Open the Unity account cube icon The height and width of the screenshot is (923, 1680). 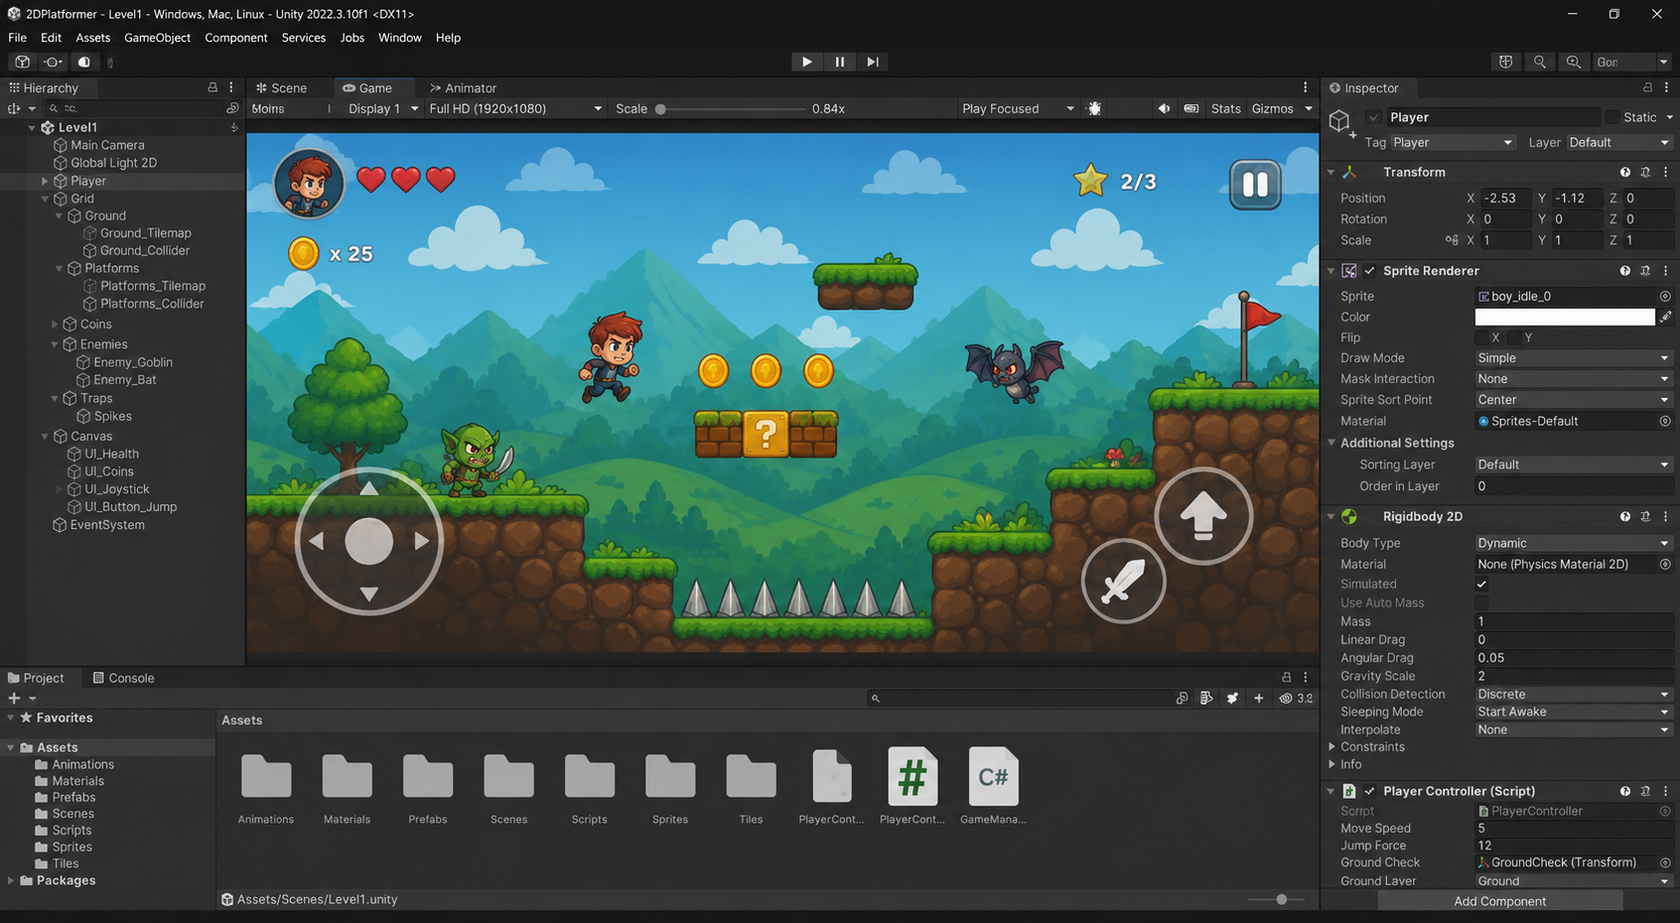[x=22, y=62]
